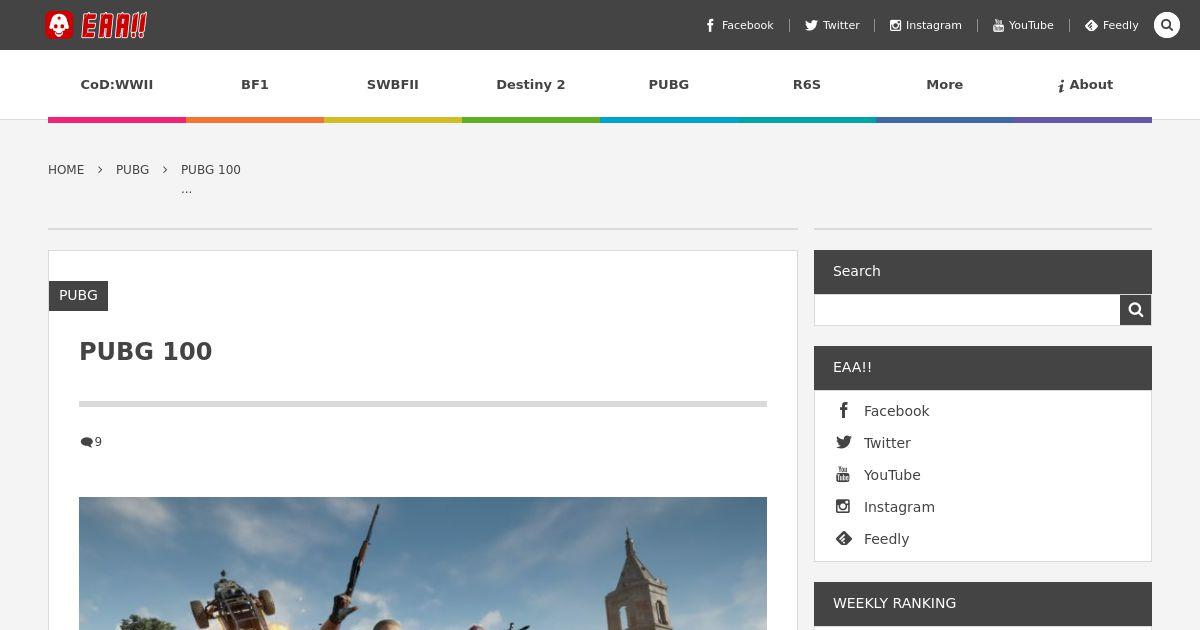
Task: Click the YouTube icon in sidebar
Action: 843,474
